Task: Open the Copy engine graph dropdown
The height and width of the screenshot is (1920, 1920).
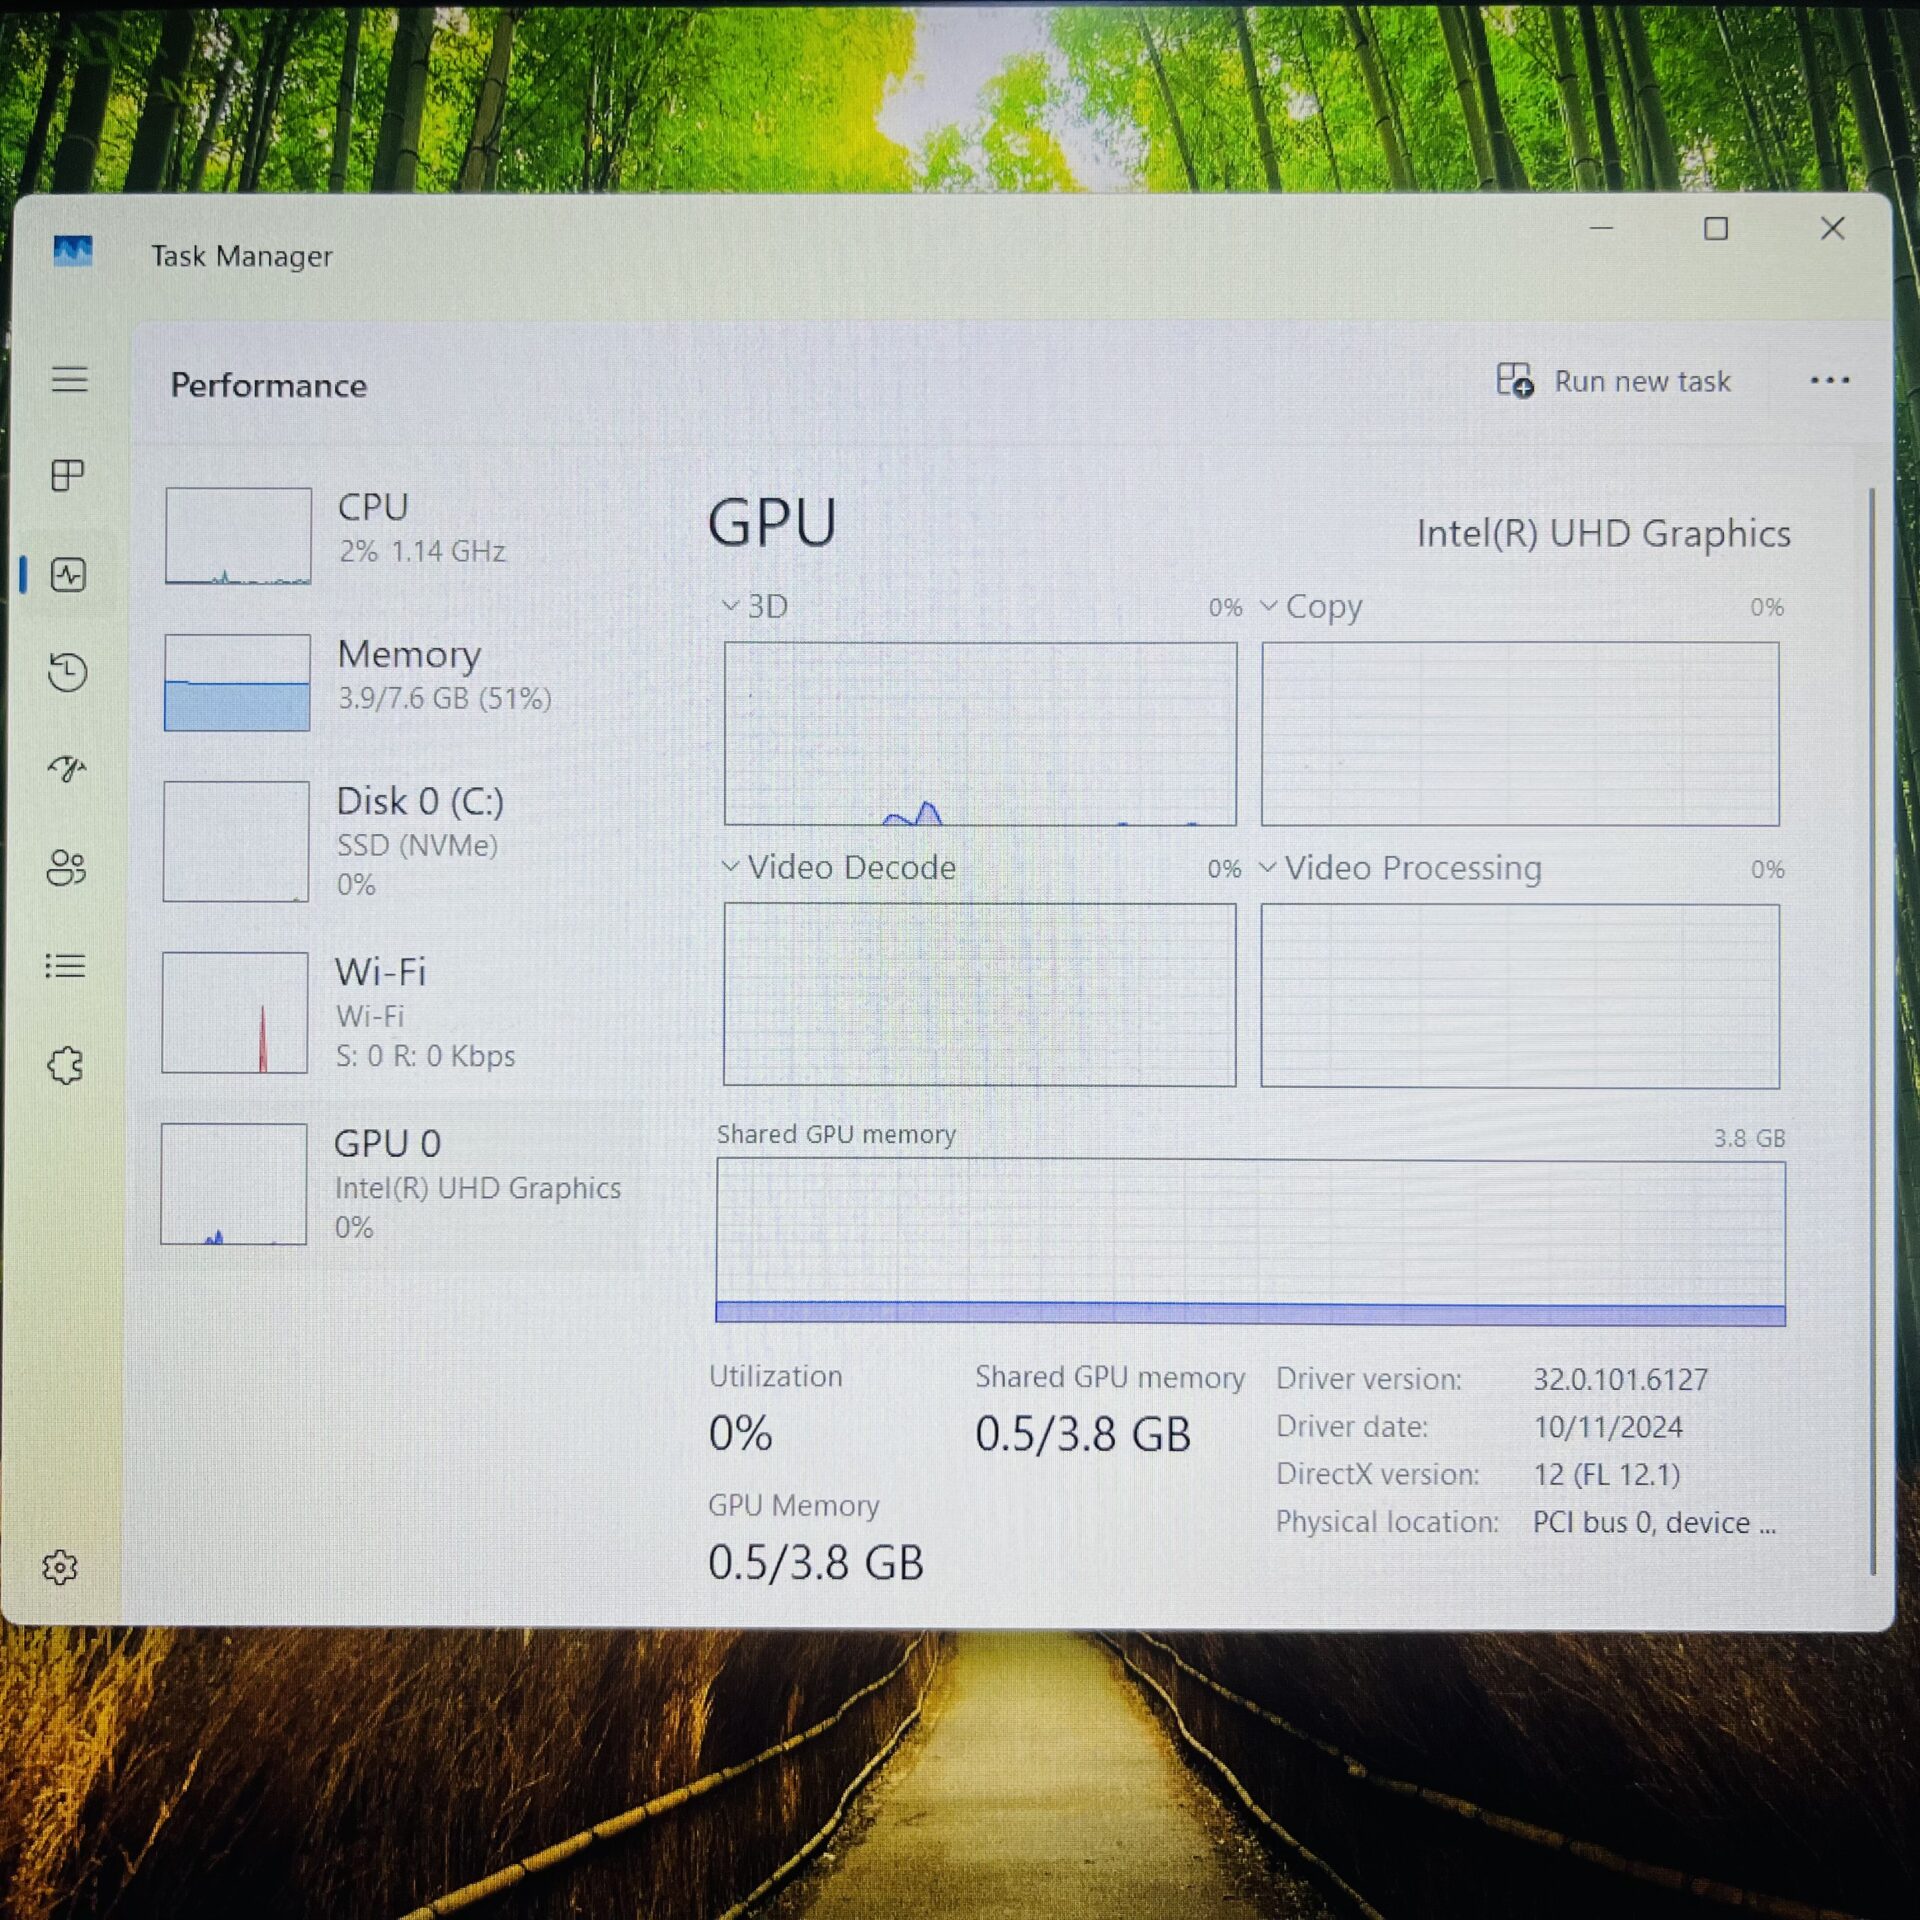Action: [1268, 605]
